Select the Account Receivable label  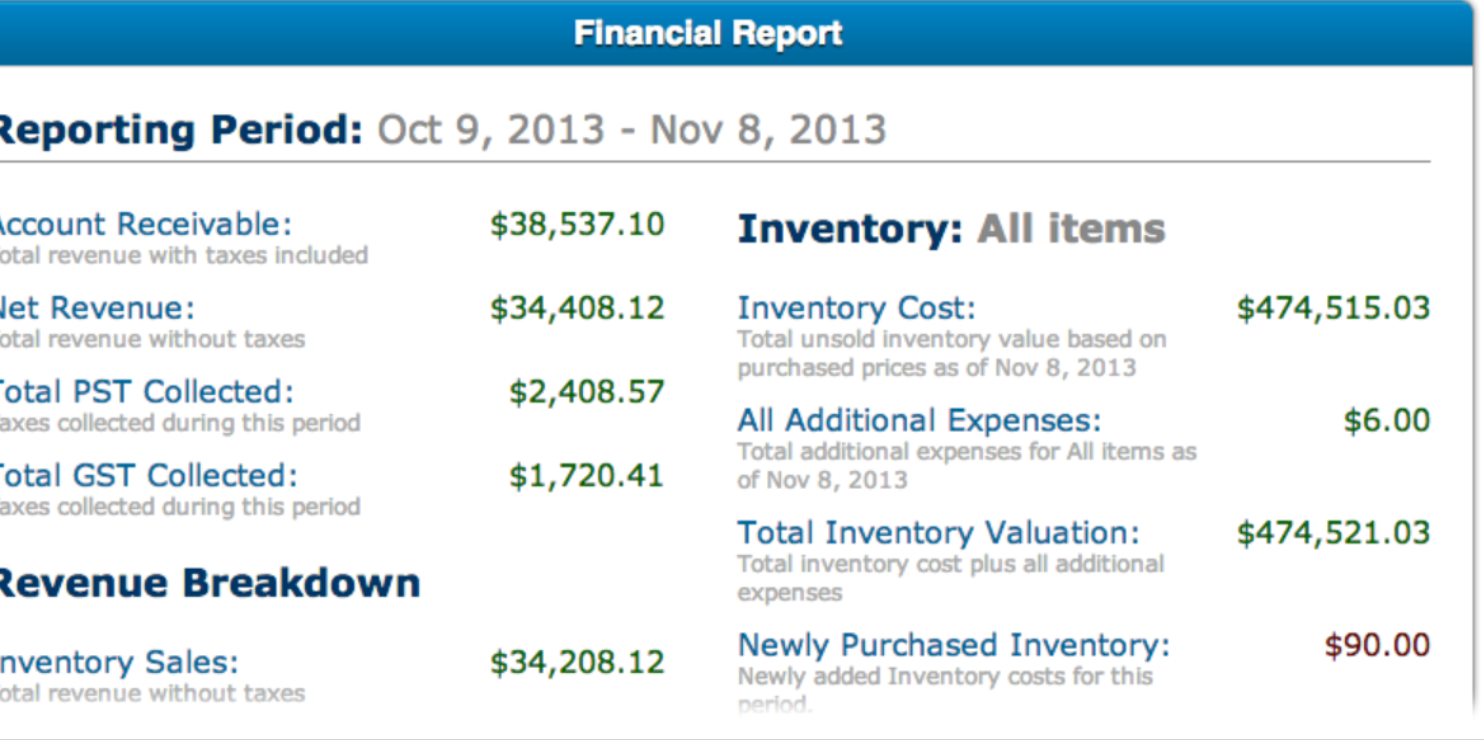146,224
